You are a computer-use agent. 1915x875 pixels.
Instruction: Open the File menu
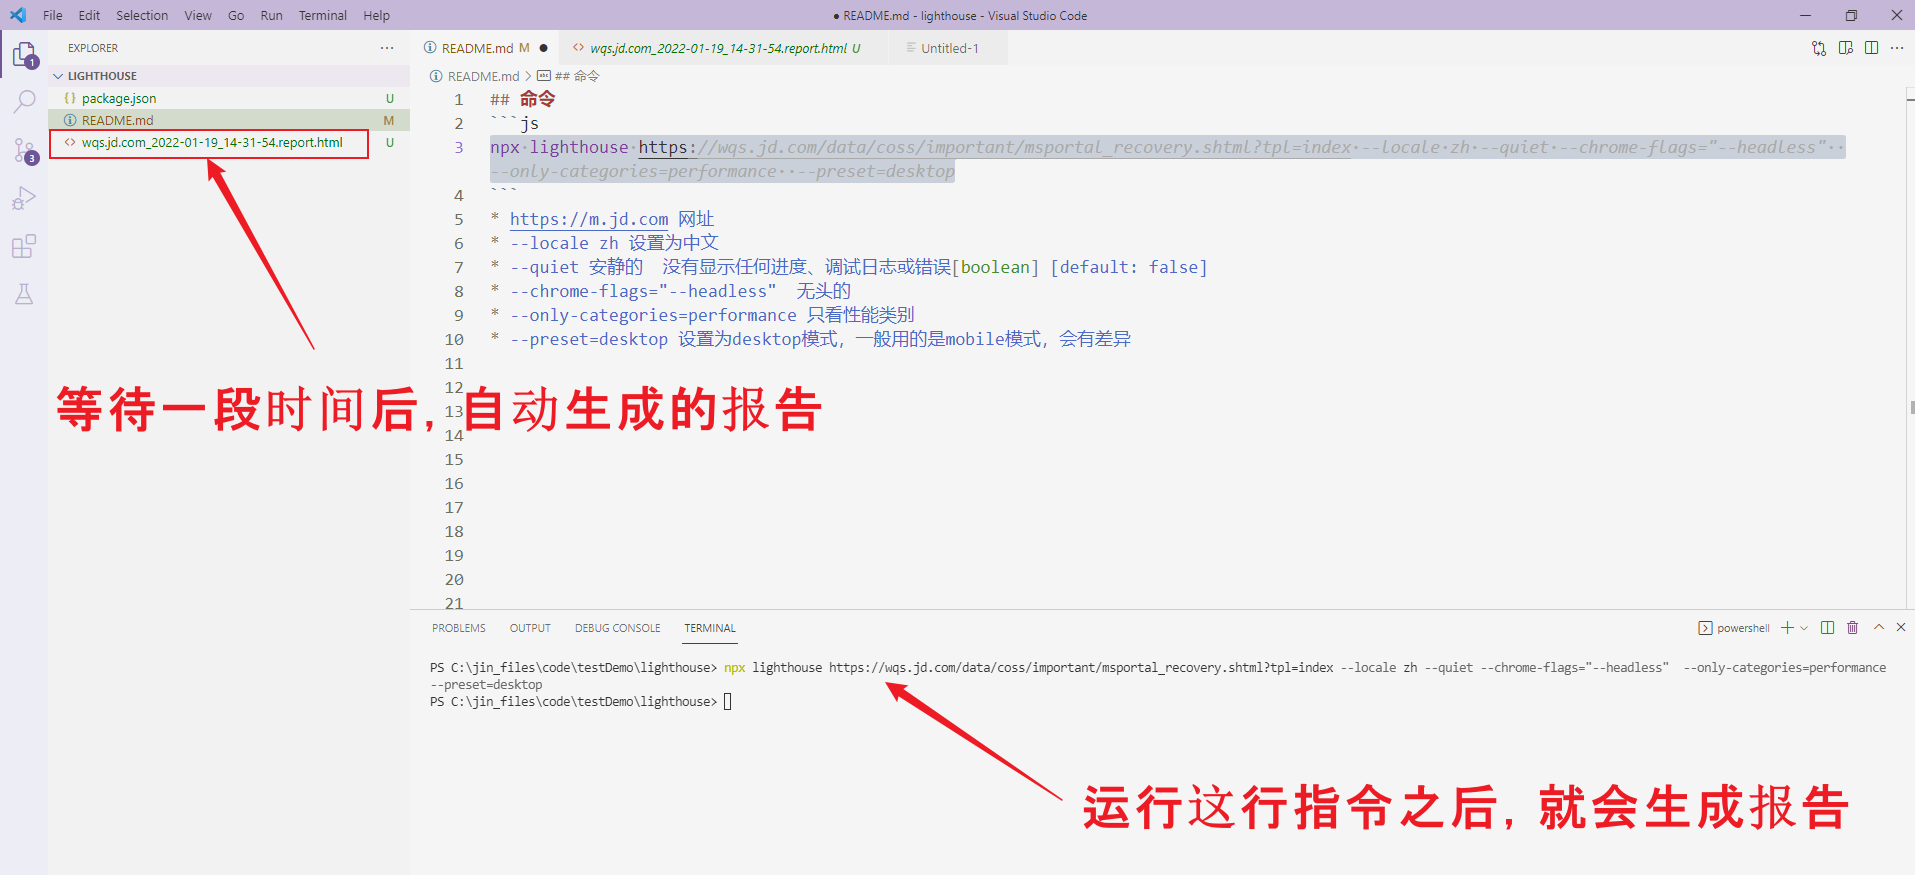53,15
